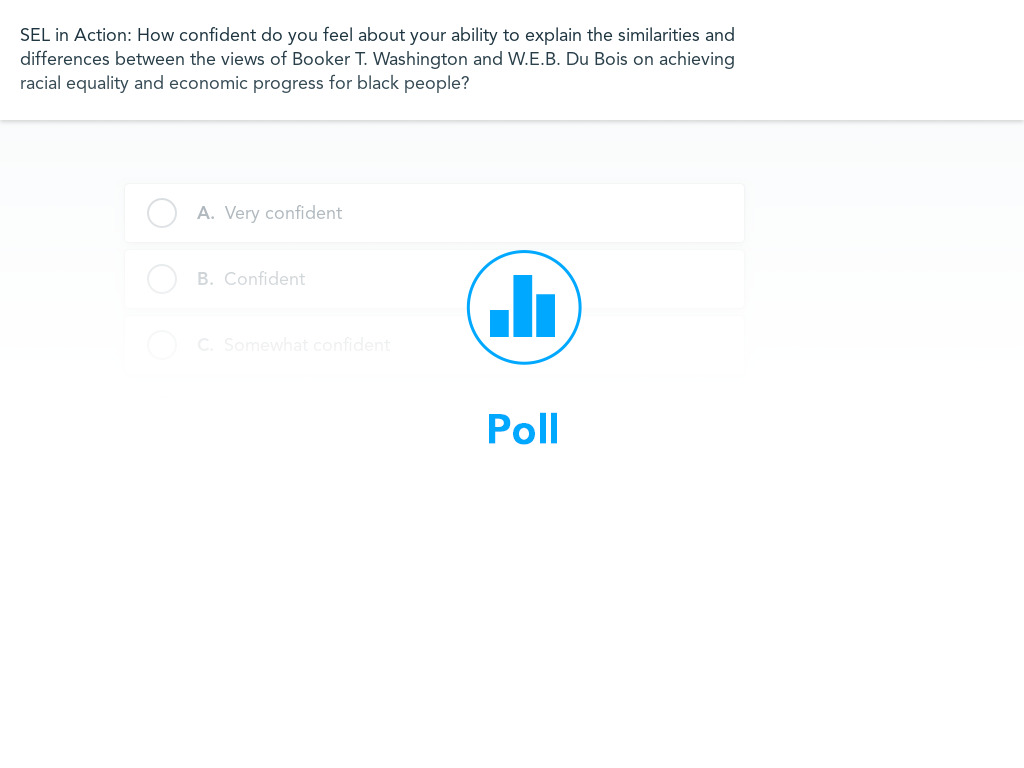Click the right bar of the Poll icon
The width and height of the screenshot is (1024, 768).
pos(546,315)
